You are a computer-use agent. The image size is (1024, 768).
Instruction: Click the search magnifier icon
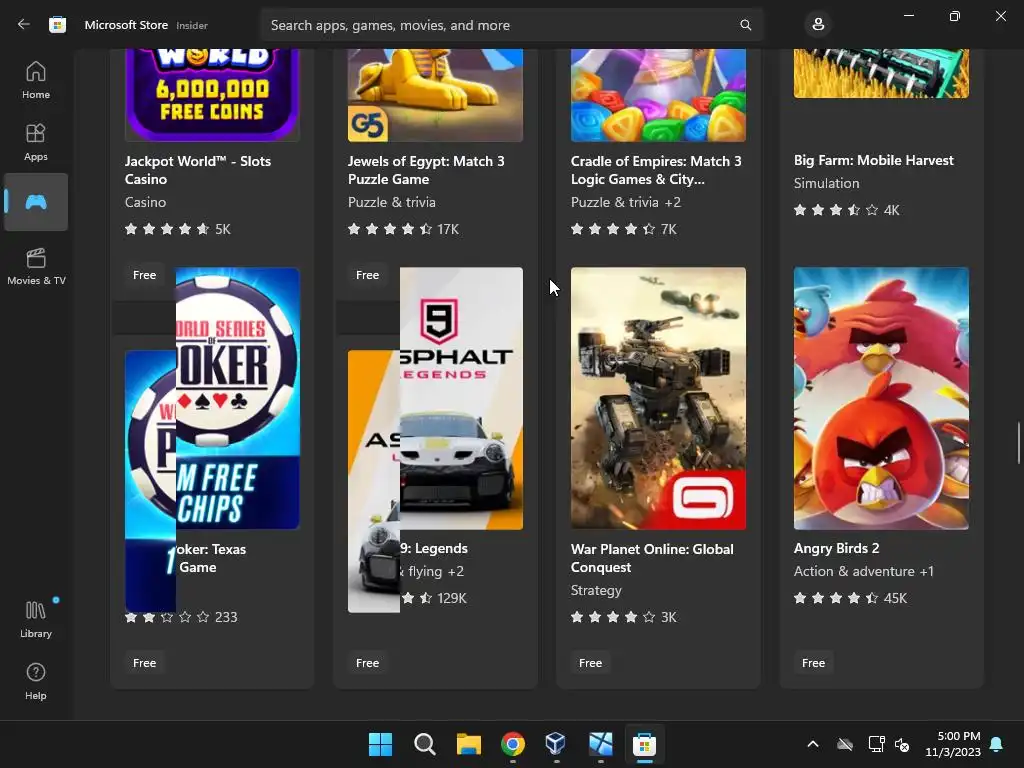click(x=745, y=25)
